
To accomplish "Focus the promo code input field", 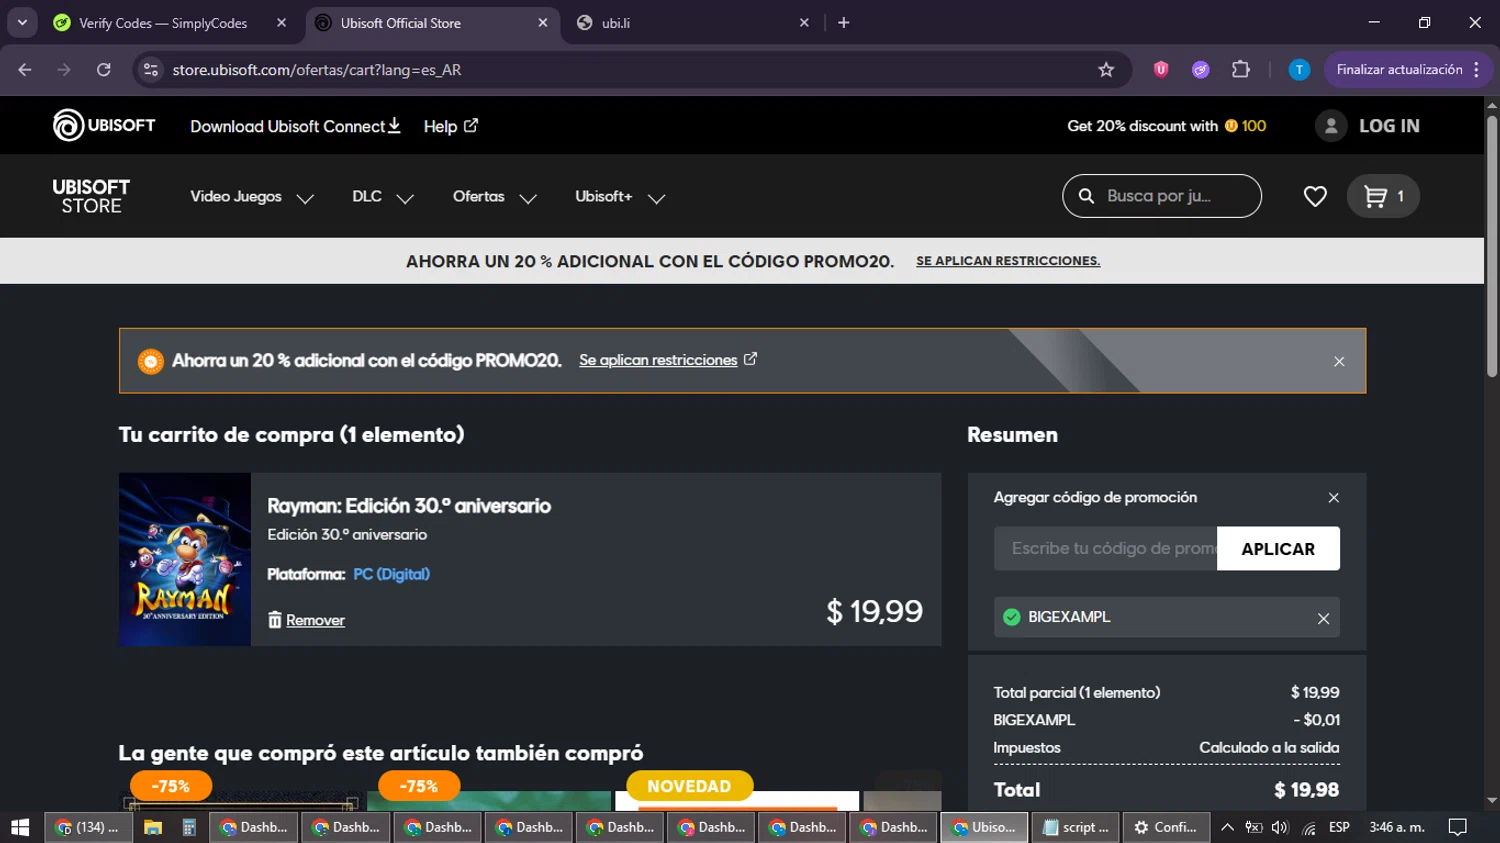I will click(1105, 549).
